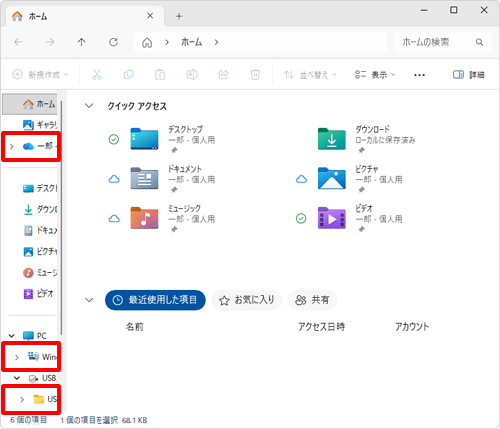Click the Copy icon in toolbar
The width and height of the screenshot is (500, 429).
point(128,74)
